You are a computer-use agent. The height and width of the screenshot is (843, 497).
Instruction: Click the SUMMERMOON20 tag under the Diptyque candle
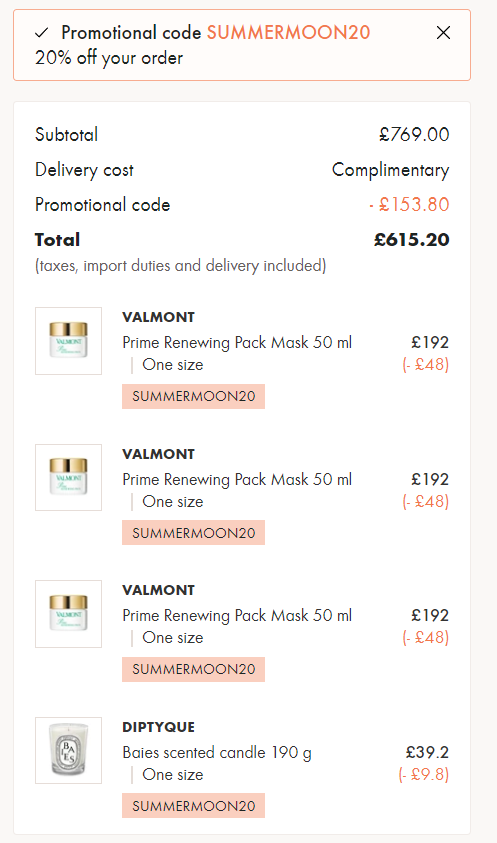click(194, 805)
